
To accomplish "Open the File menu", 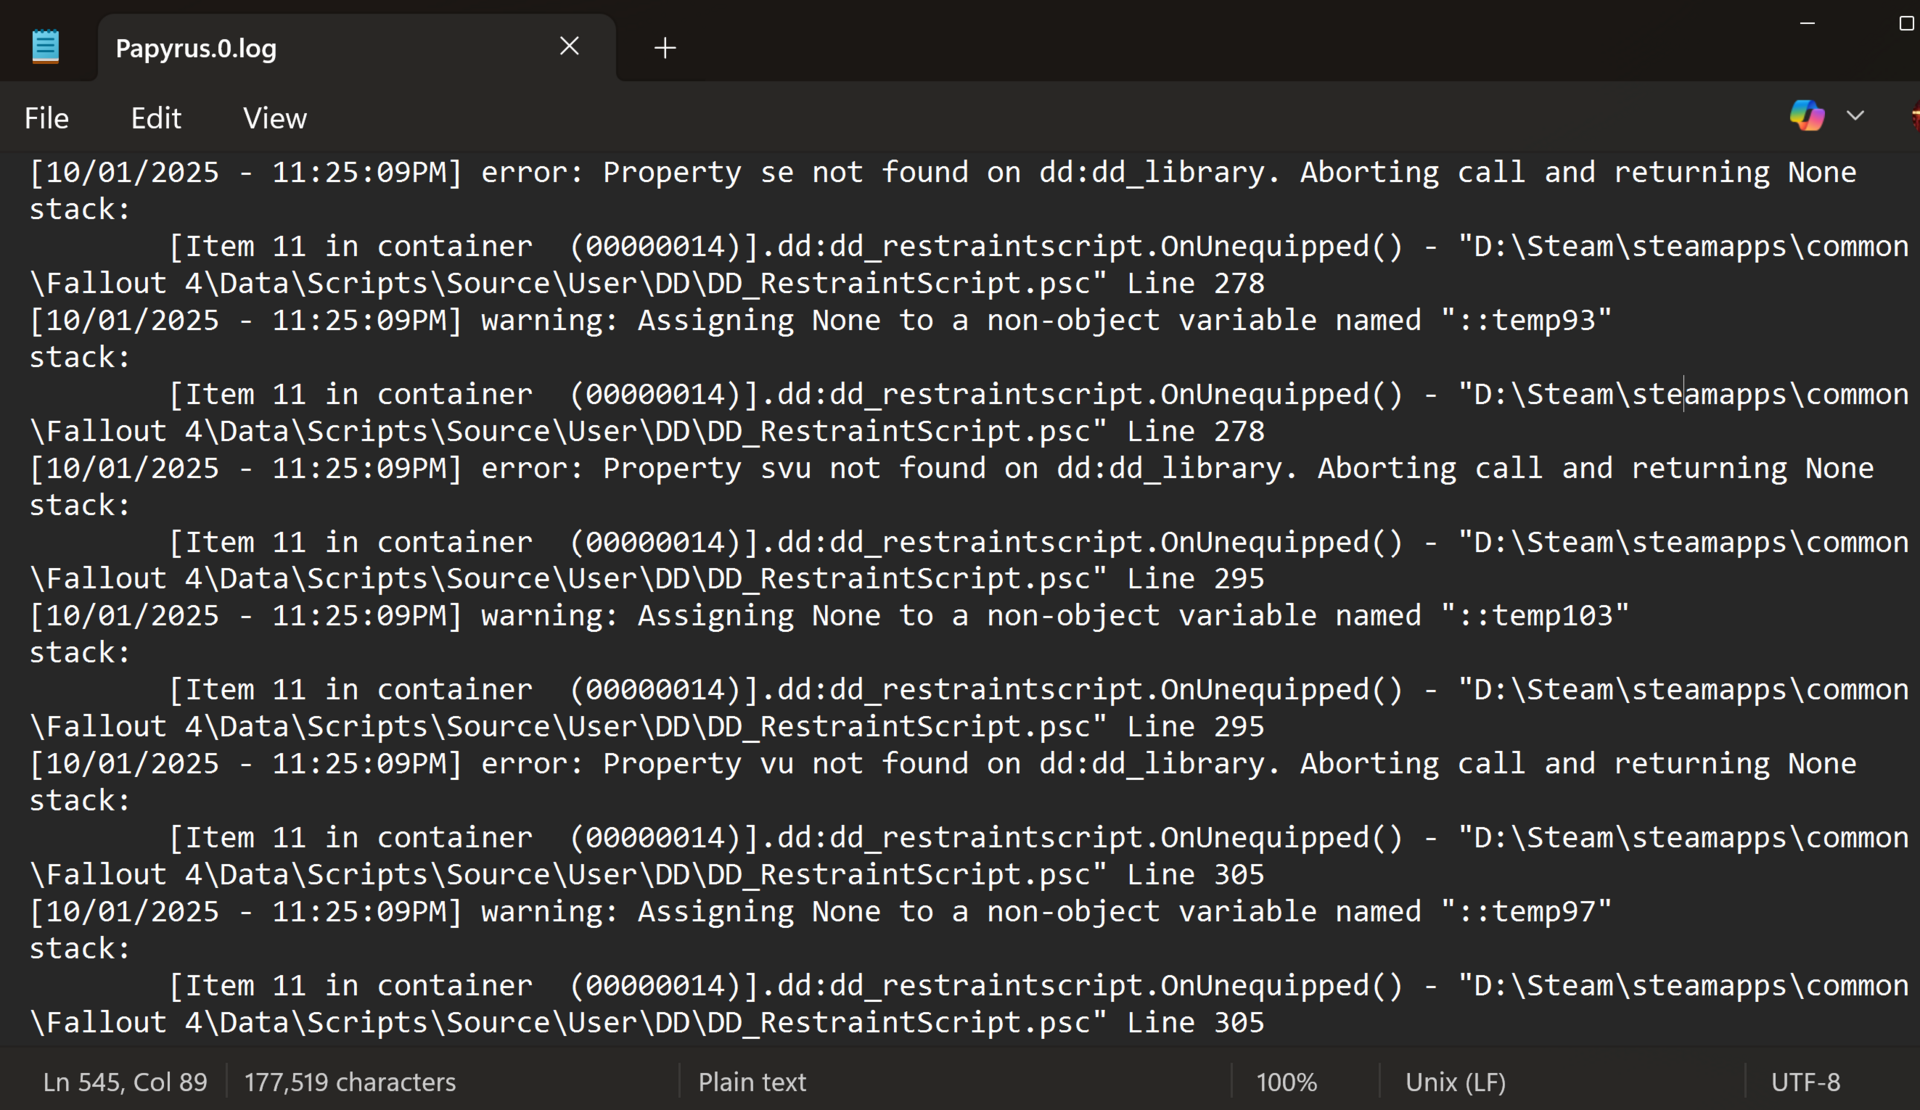I will point(46,118).
